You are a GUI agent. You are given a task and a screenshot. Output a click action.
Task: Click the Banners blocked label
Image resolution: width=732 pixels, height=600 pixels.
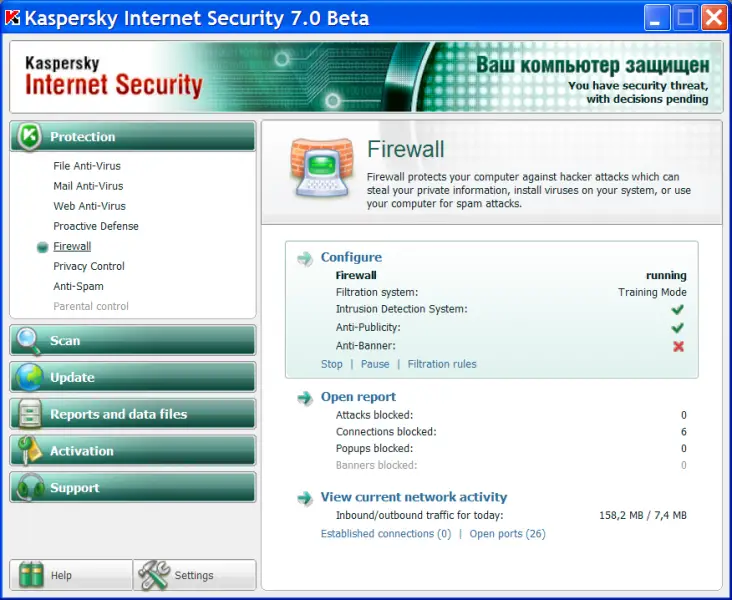pyautogui.click(x=376, y=465)
